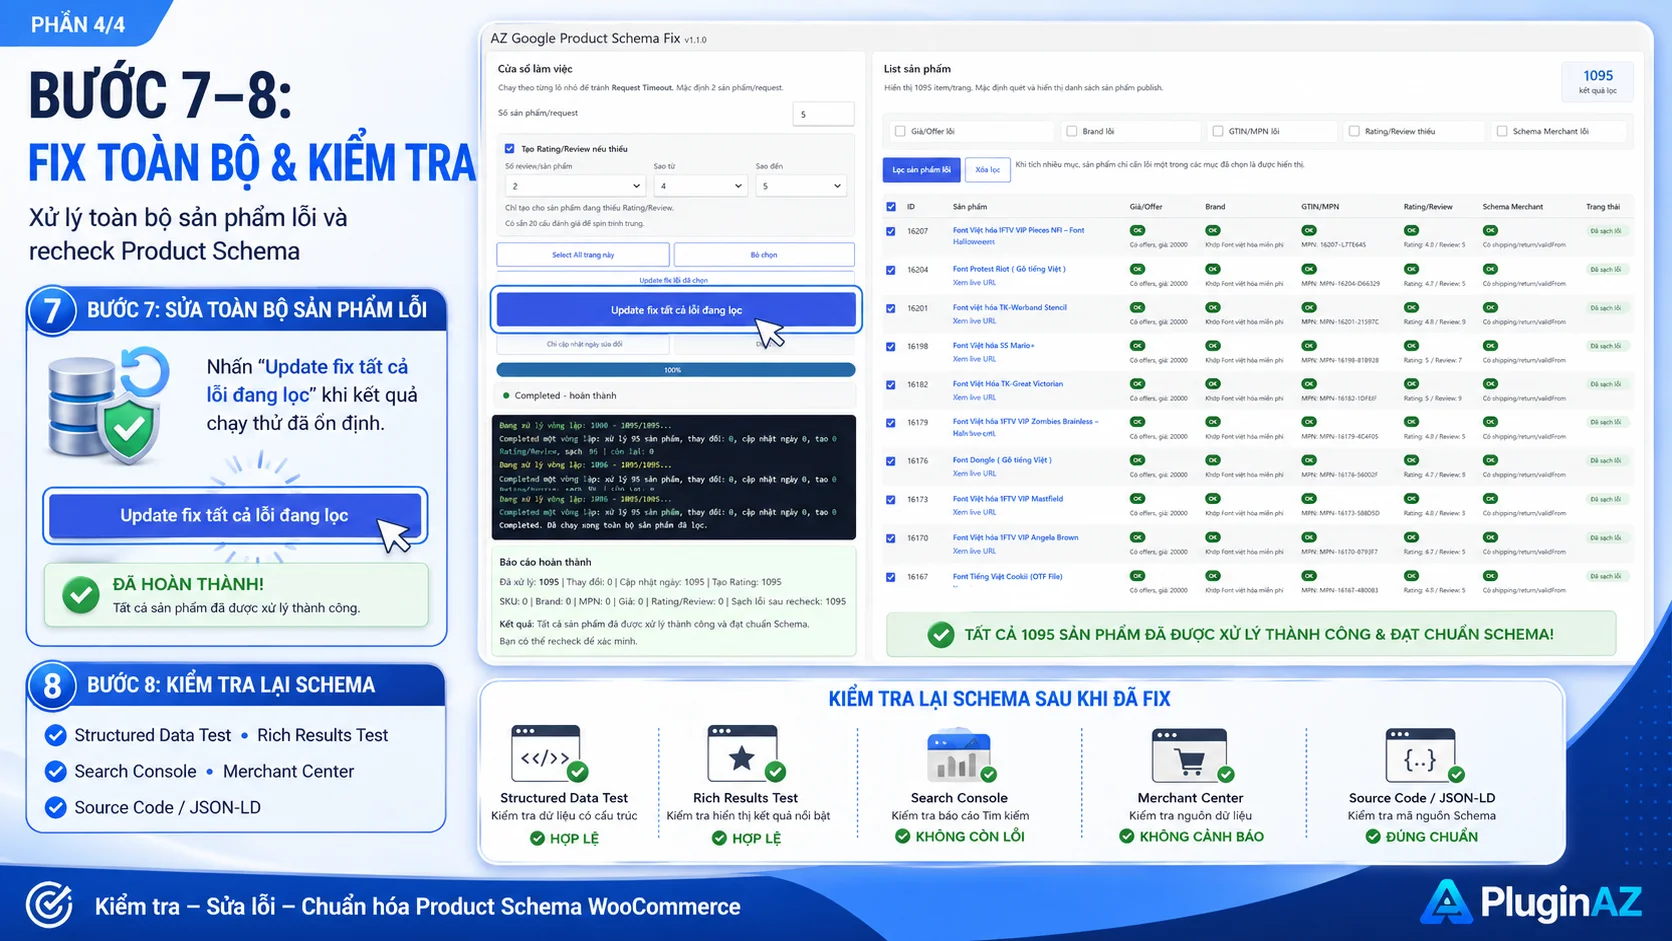This screenshot has width=1672, height=941.
Task: Open the Sao đến dropdown
Action: pyautogui.click(x=800, y=186)
